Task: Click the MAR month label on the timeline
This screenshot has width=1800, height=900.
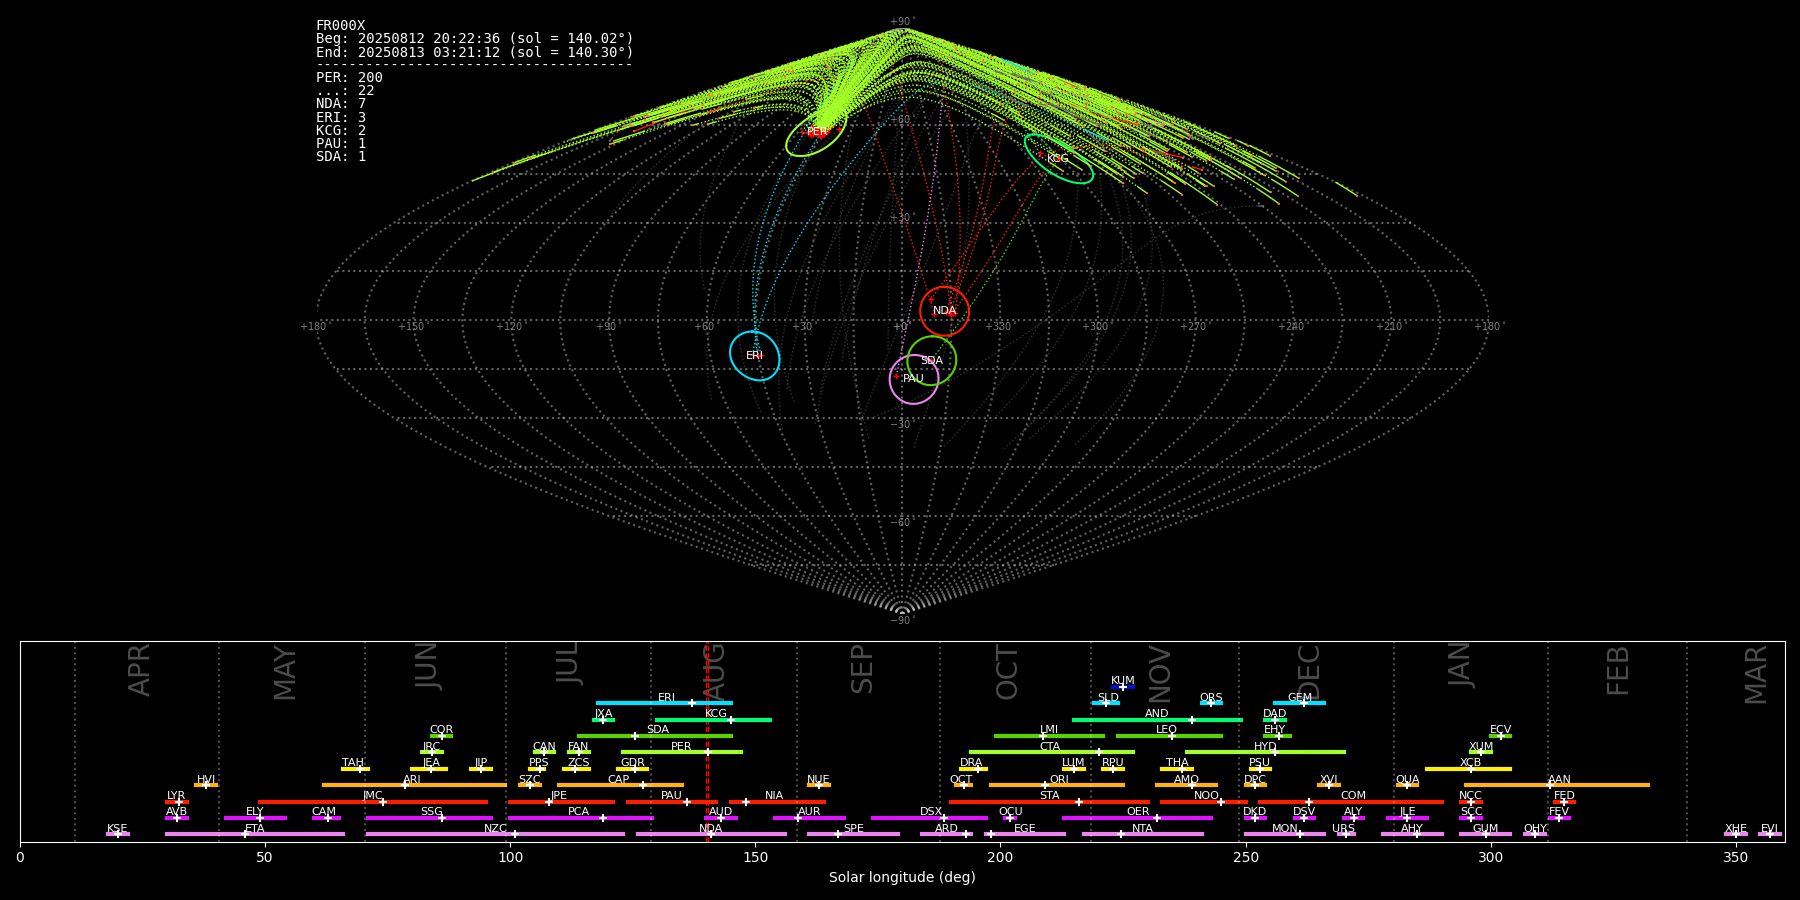Action: click(x=1756, y=675)
